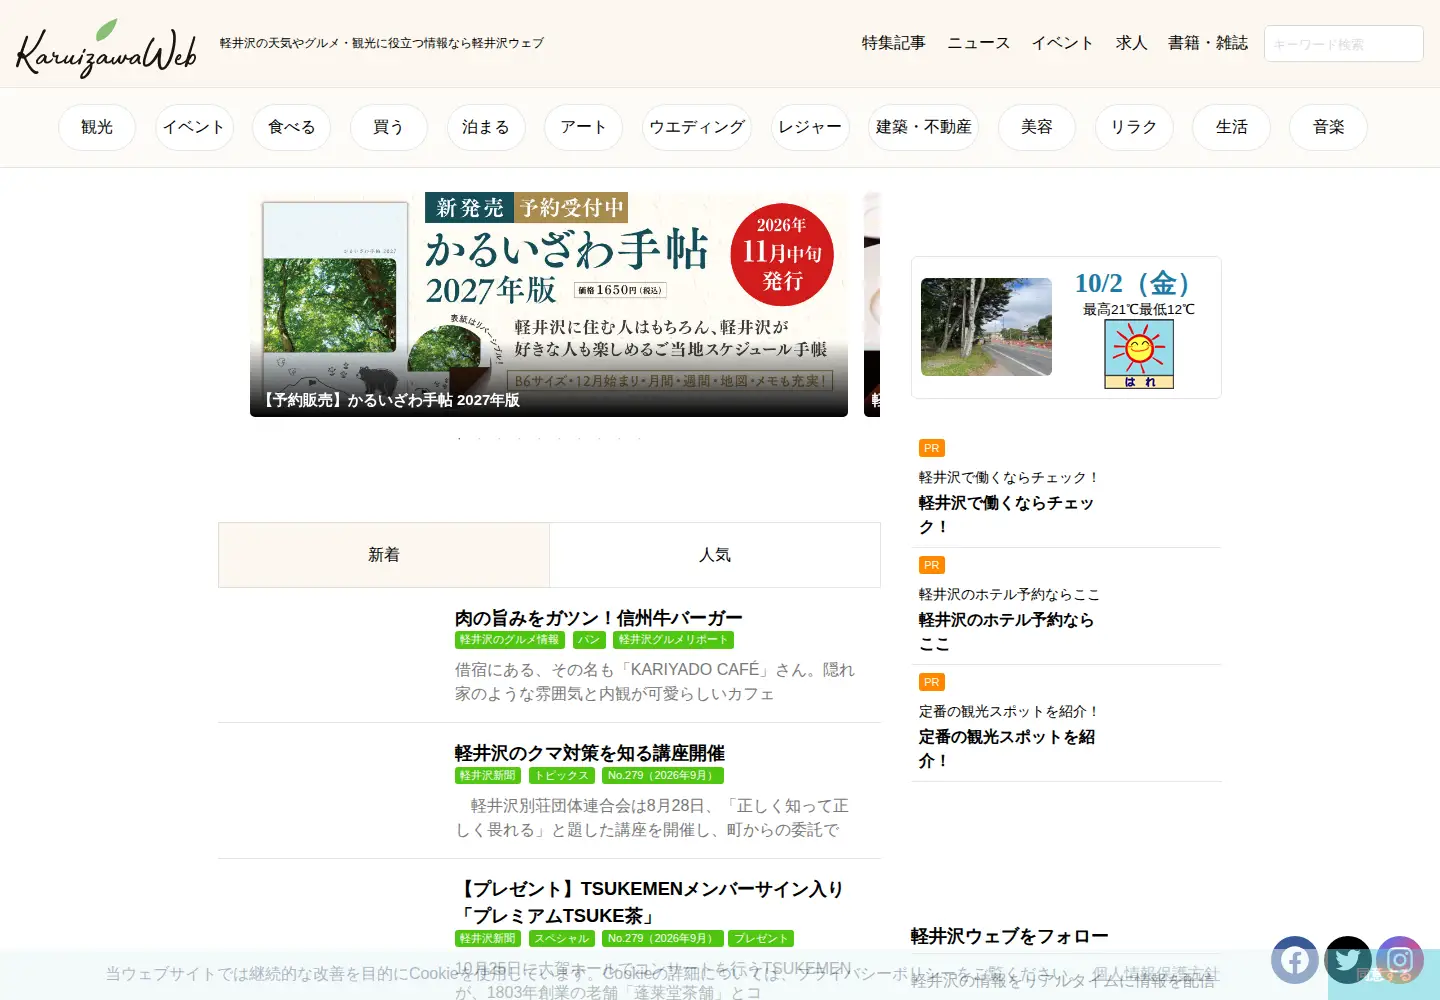Click the 軽井沢グルメリポート tag
The image size is (1440, 1000).
pos(674,640)
